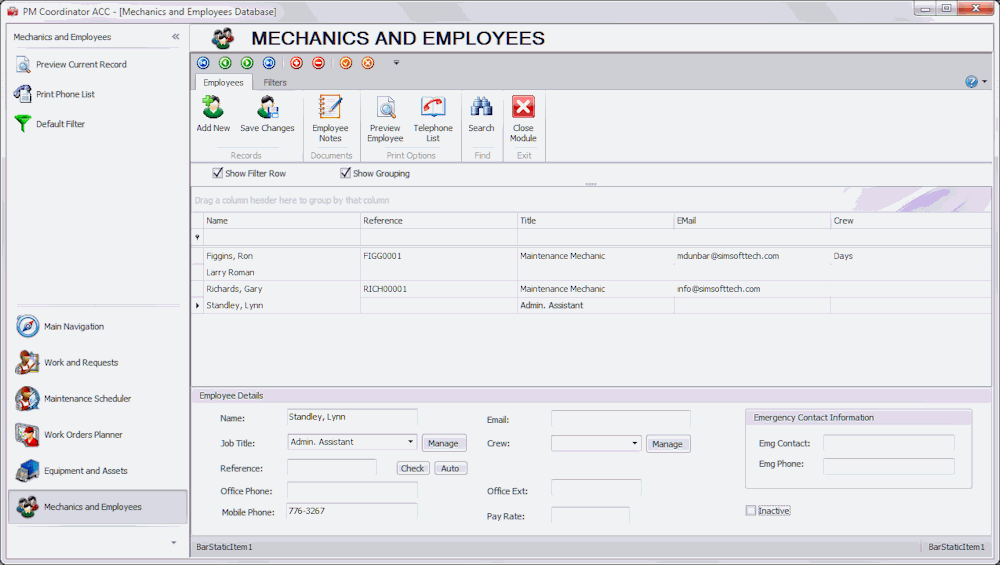The height and width of the screenshot is (565, 1000).
Task: Select the Employees ribbon tab
Action: pos(223,82)
